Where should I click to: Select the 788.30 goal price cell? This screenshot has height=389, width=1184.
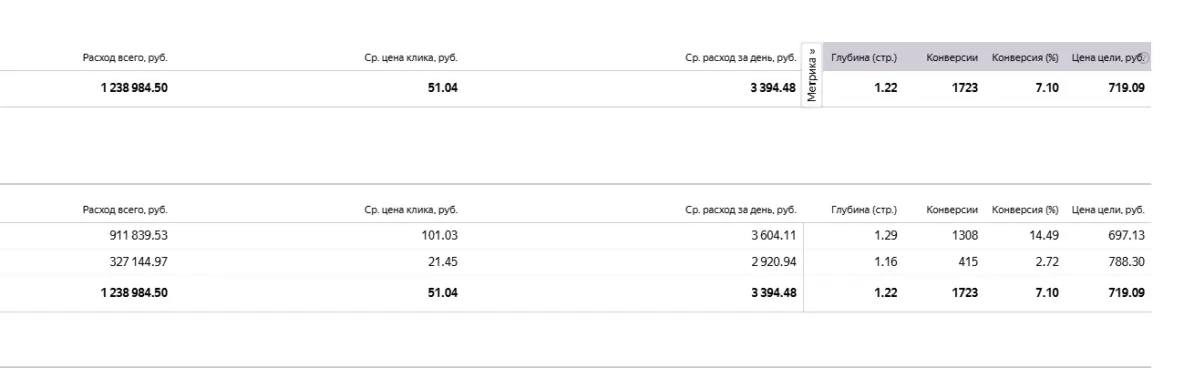[x=1126, y=262]
